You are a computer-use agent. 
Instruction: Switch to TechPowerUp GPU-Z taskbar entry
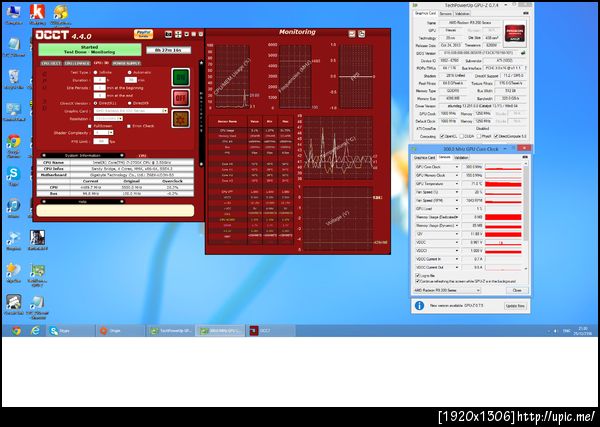[x=171, y=331]
